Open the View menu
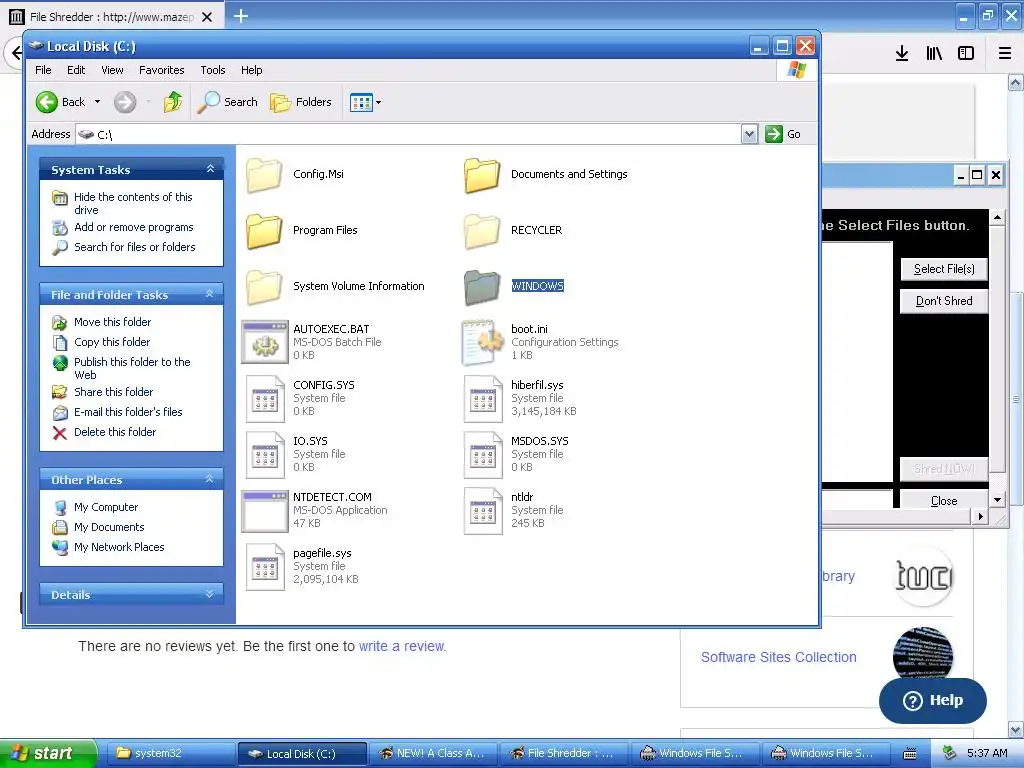This screenshot has height=768, width=1024. point(112,70)
